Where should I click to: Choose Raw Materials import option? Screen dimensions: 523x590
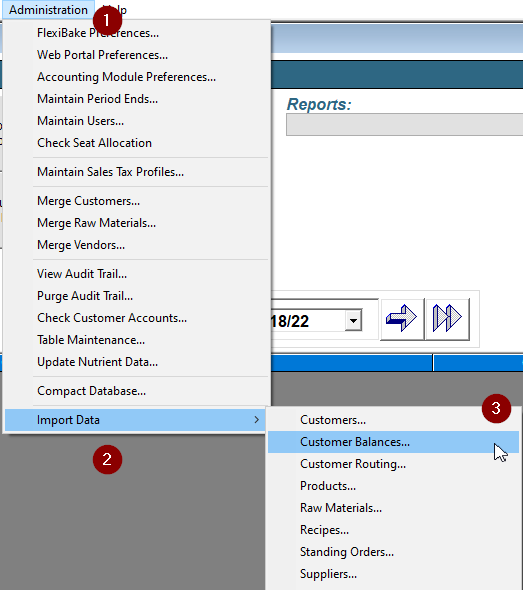coord(393,508)
